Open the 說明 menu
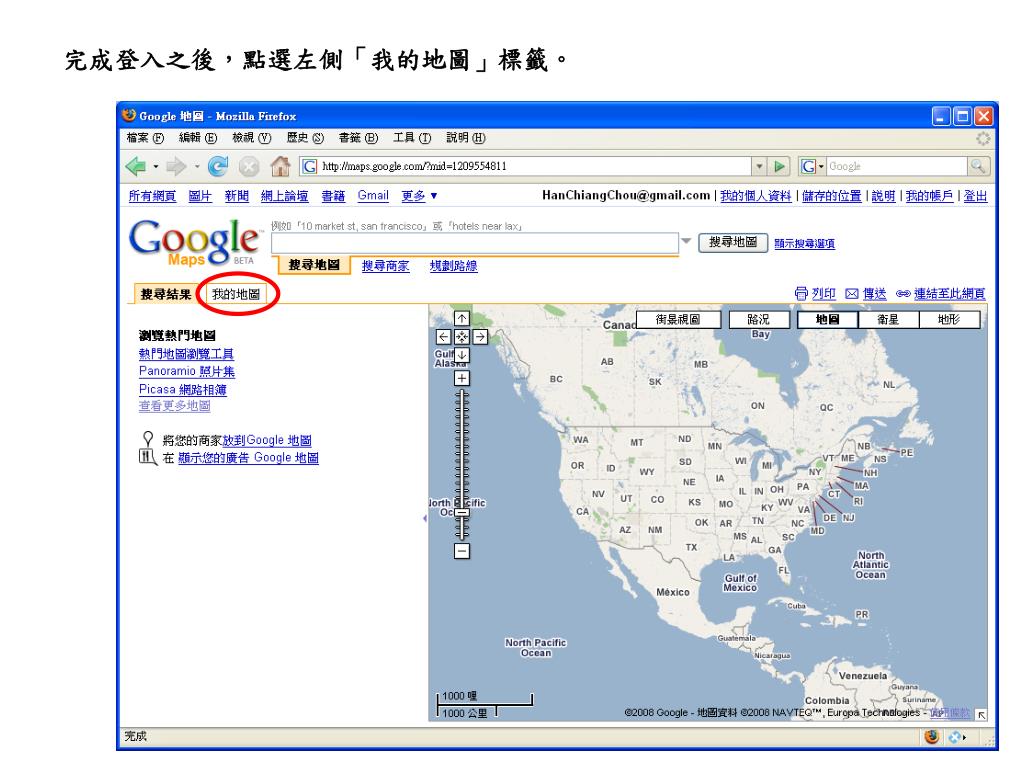Viewport: 1024px width, 768px height. pyautogui.click(x=466, y=138)
